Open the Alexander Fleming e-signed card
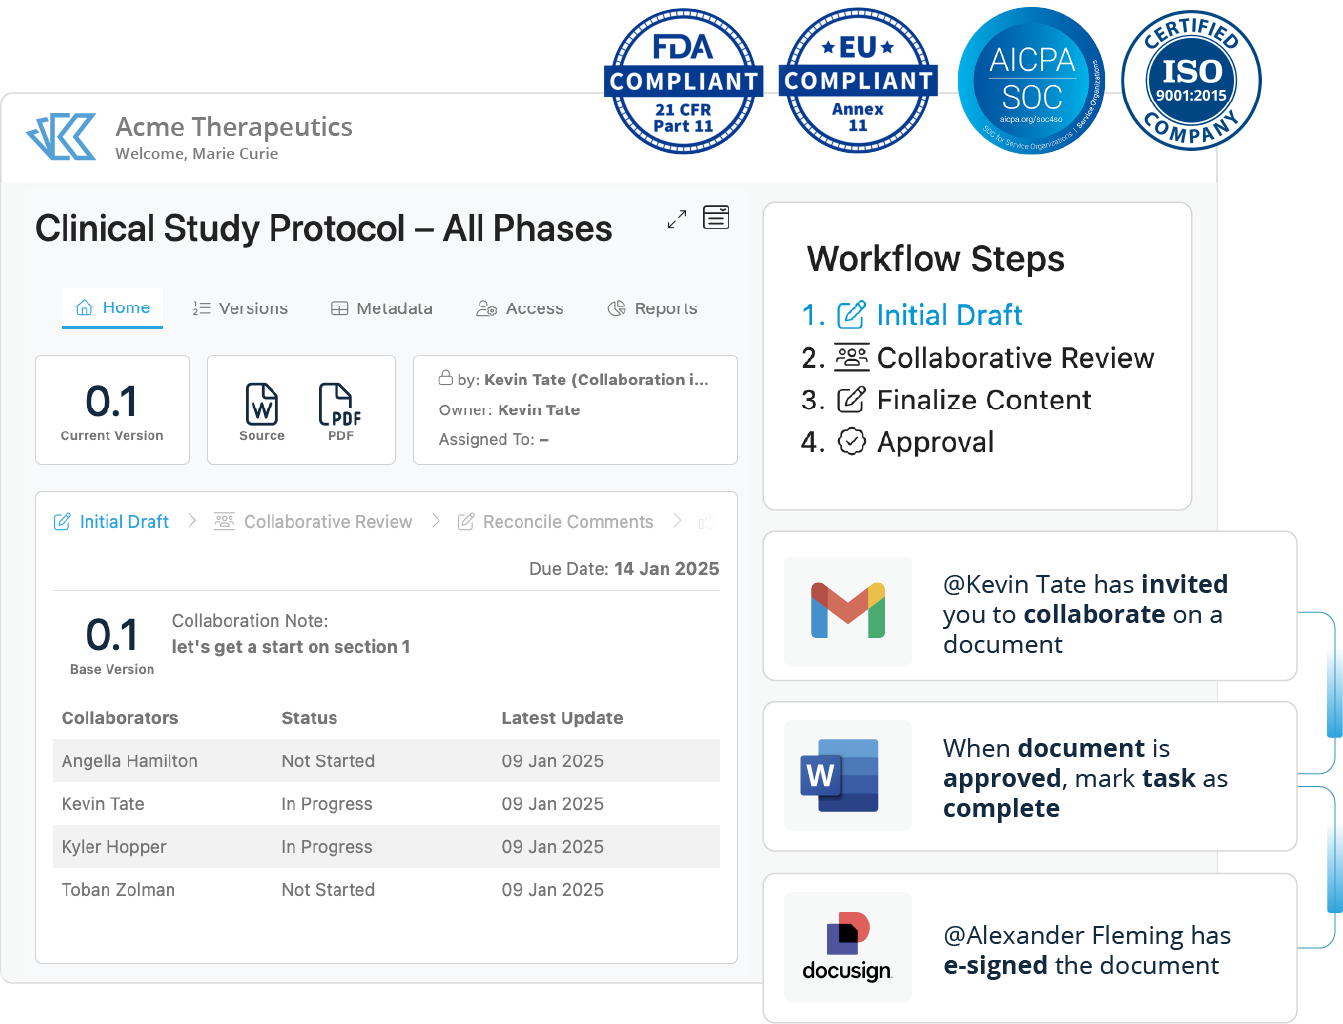 pos(1030,948)
